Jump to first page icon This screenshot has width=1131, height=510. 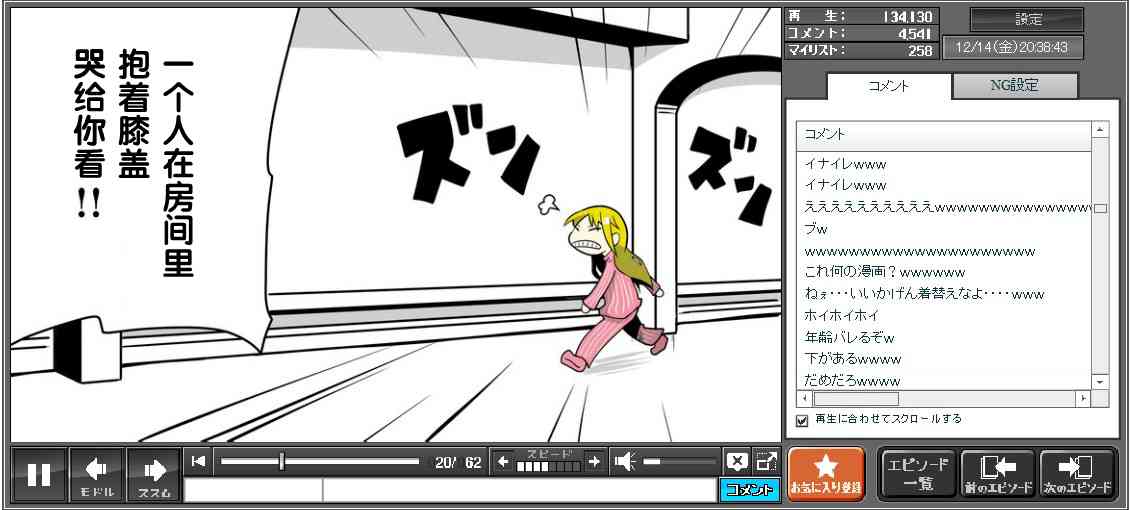[199, 461]
